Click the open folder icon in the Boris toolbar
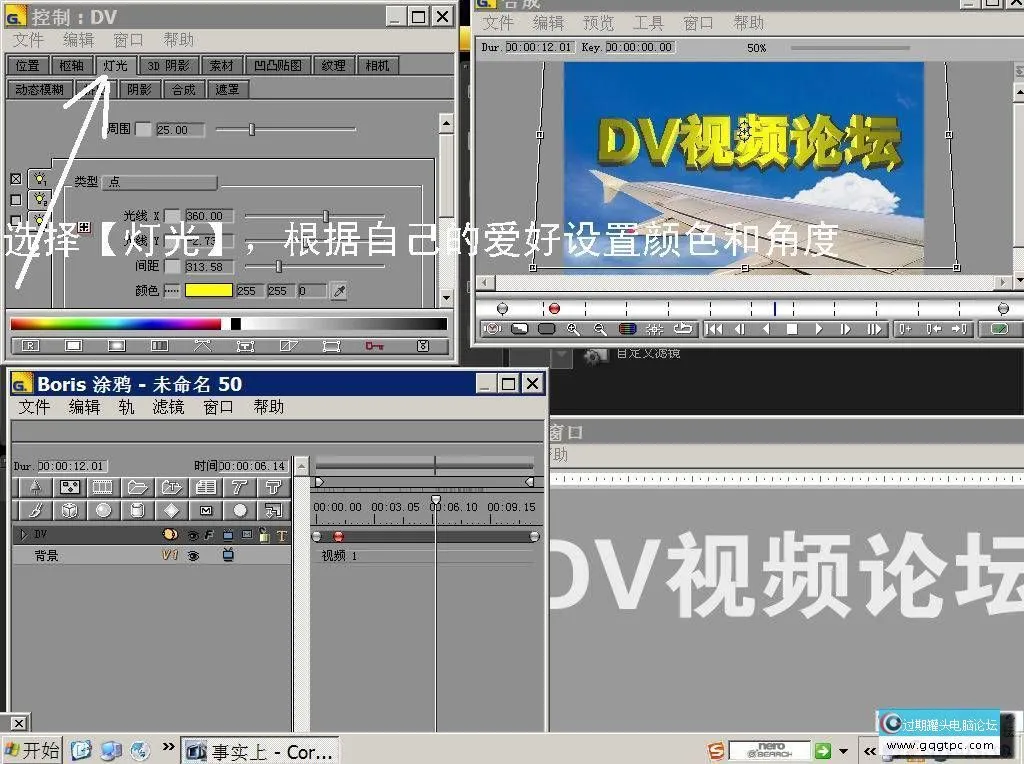The height and width of the screenshot is (764, 1024). point(137,487)
